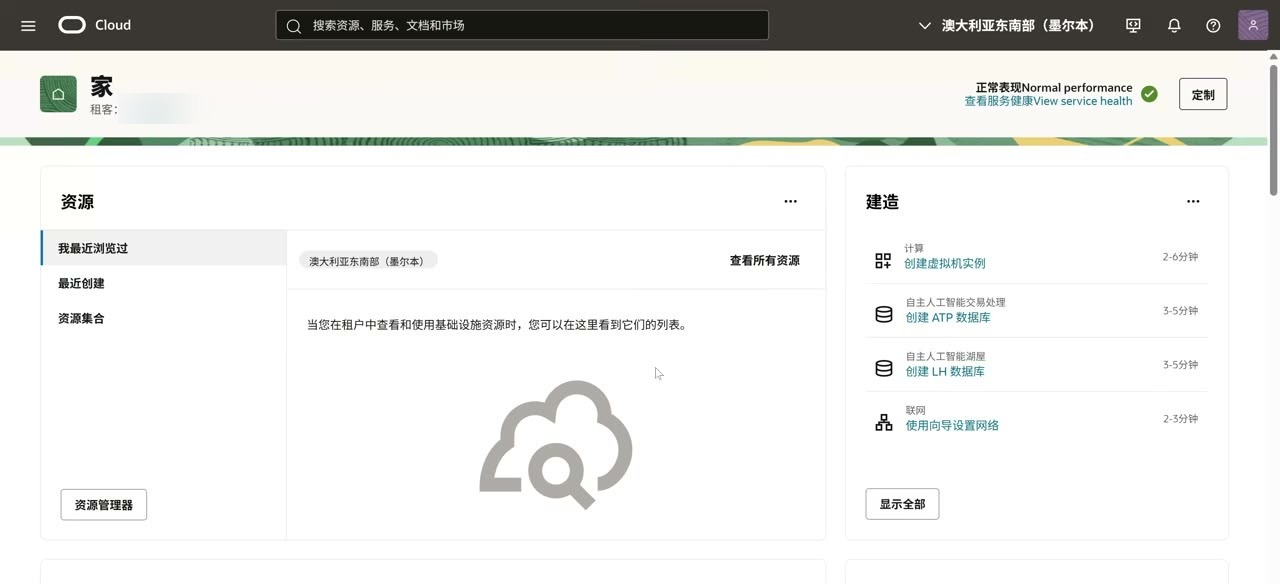Viewport: 1280px width, 584px height.
Task: Click the search magnifier icon
Action: tap(294, 26)
